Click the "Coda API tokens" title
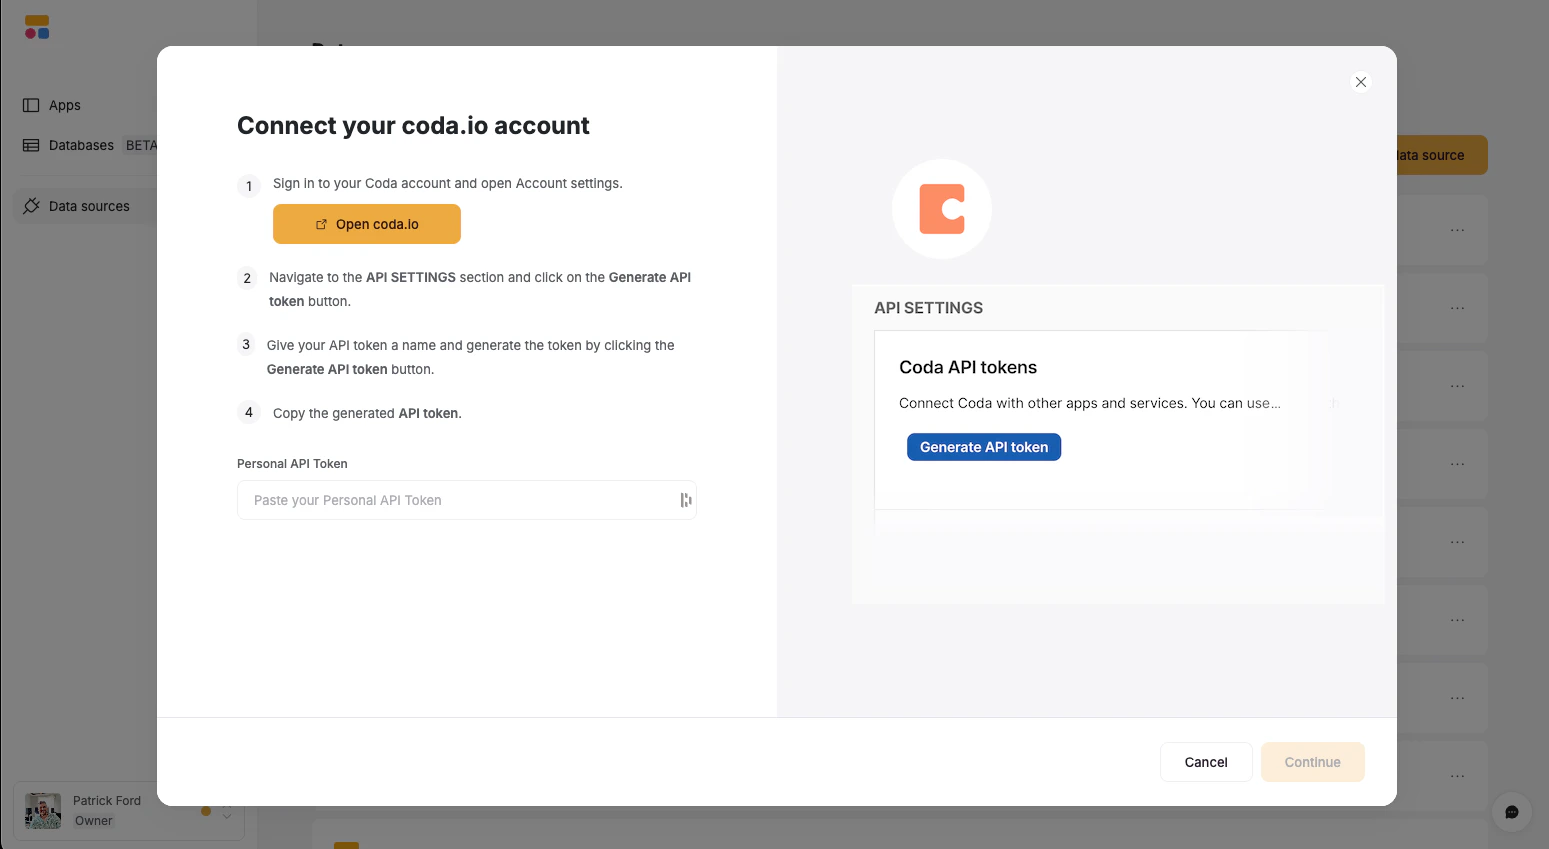1549x849 pixels. click(x=968, y=367)
